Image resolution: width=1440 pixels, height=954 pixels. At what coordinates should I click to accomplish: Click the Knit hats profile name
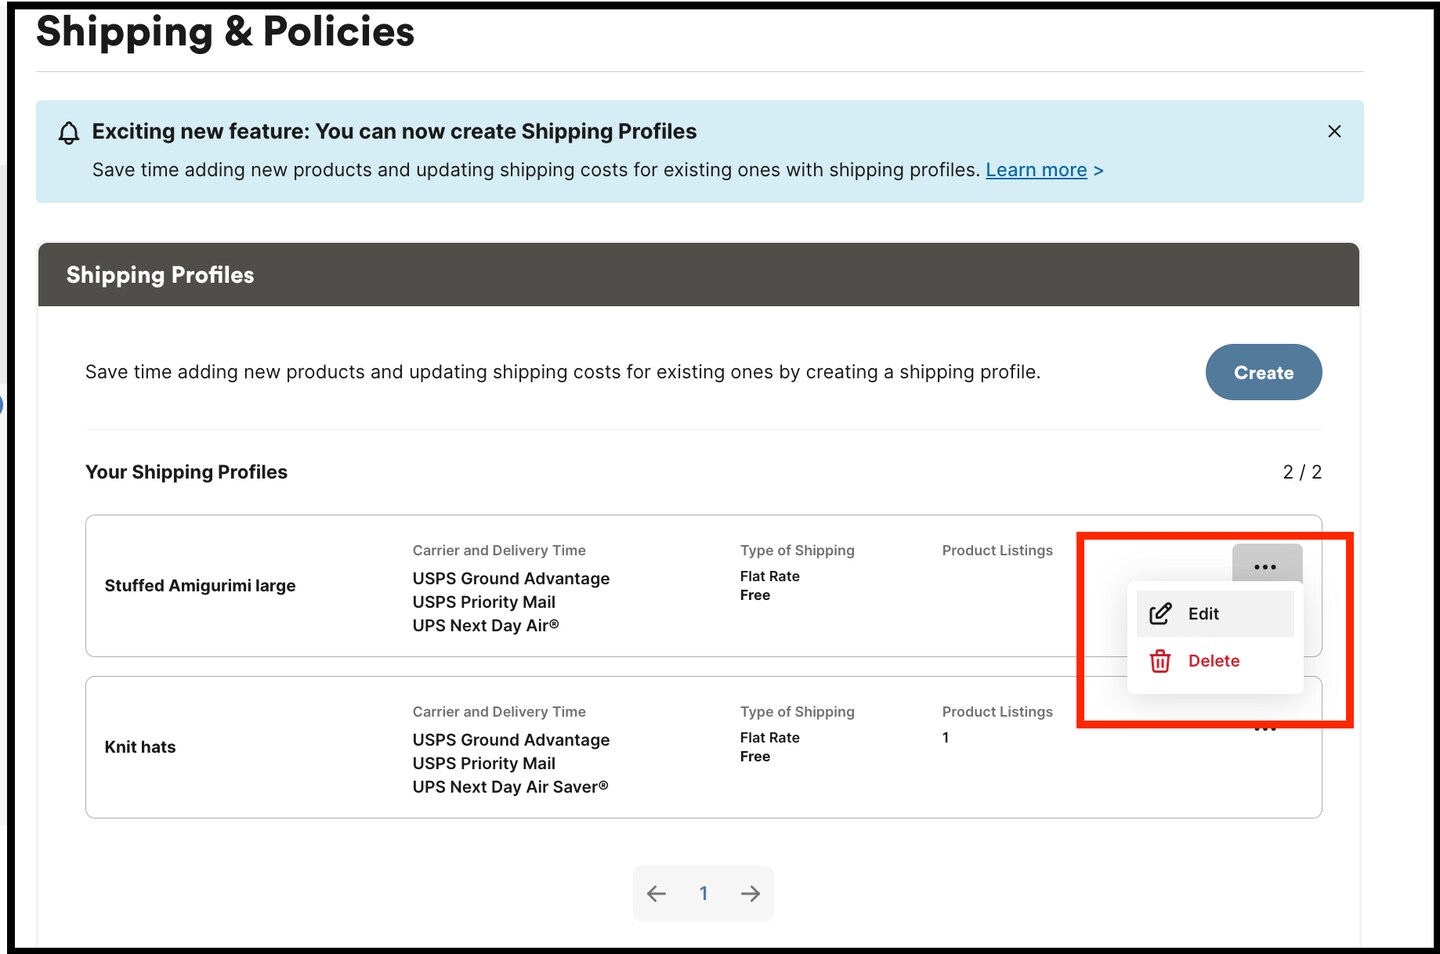[x=140, y=746]
